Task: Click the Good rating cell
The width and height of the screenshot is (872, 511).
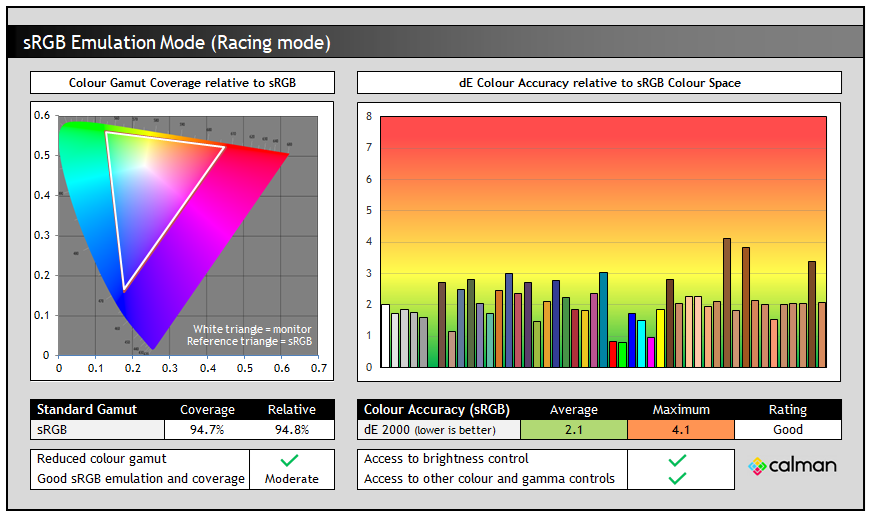Action: point(787,430)
